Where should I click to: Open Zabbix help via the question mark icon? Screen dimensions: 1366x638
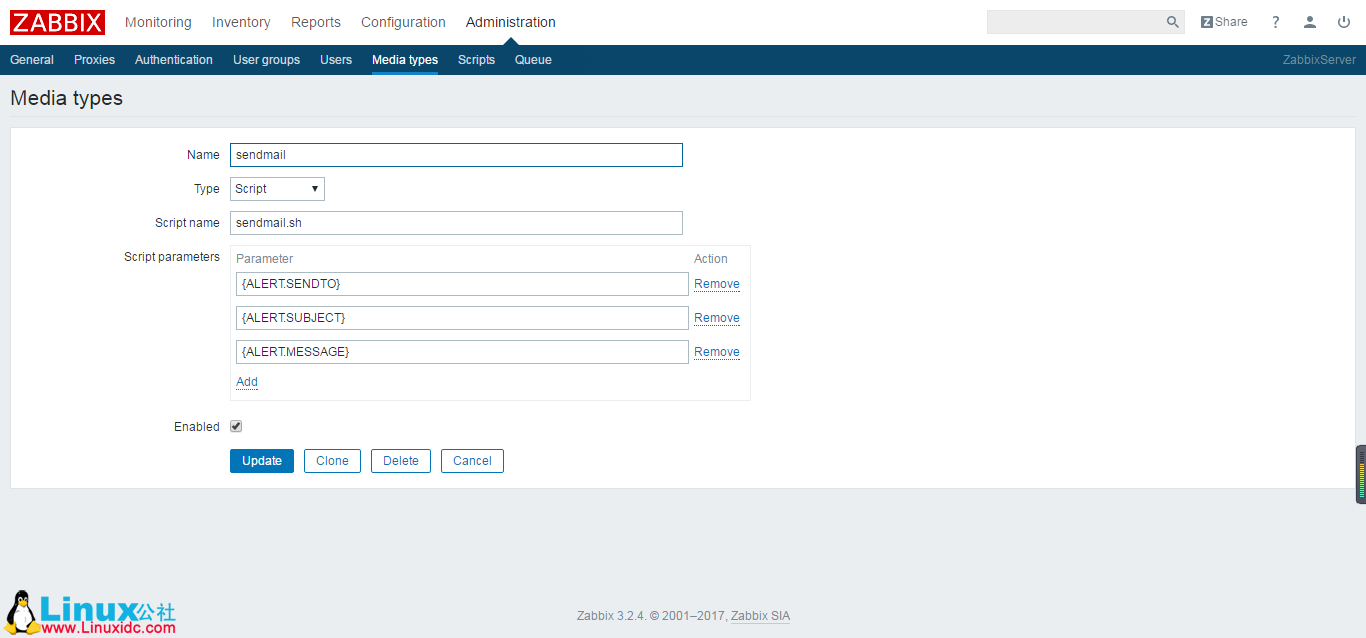click(x=1275, y=21)
